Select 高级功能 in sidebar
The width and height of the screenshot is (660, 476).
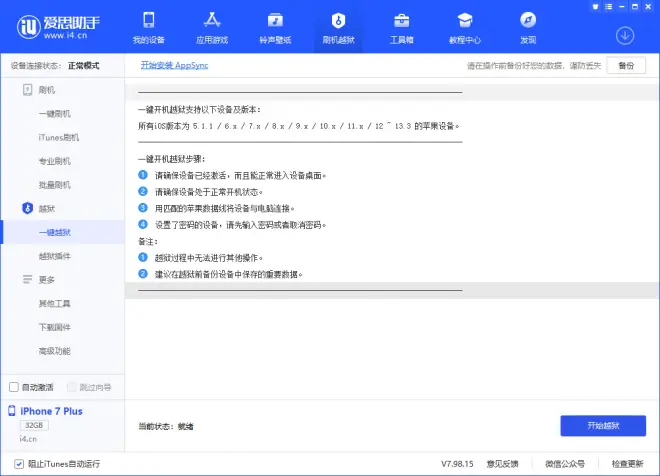[x=55, y=351]
